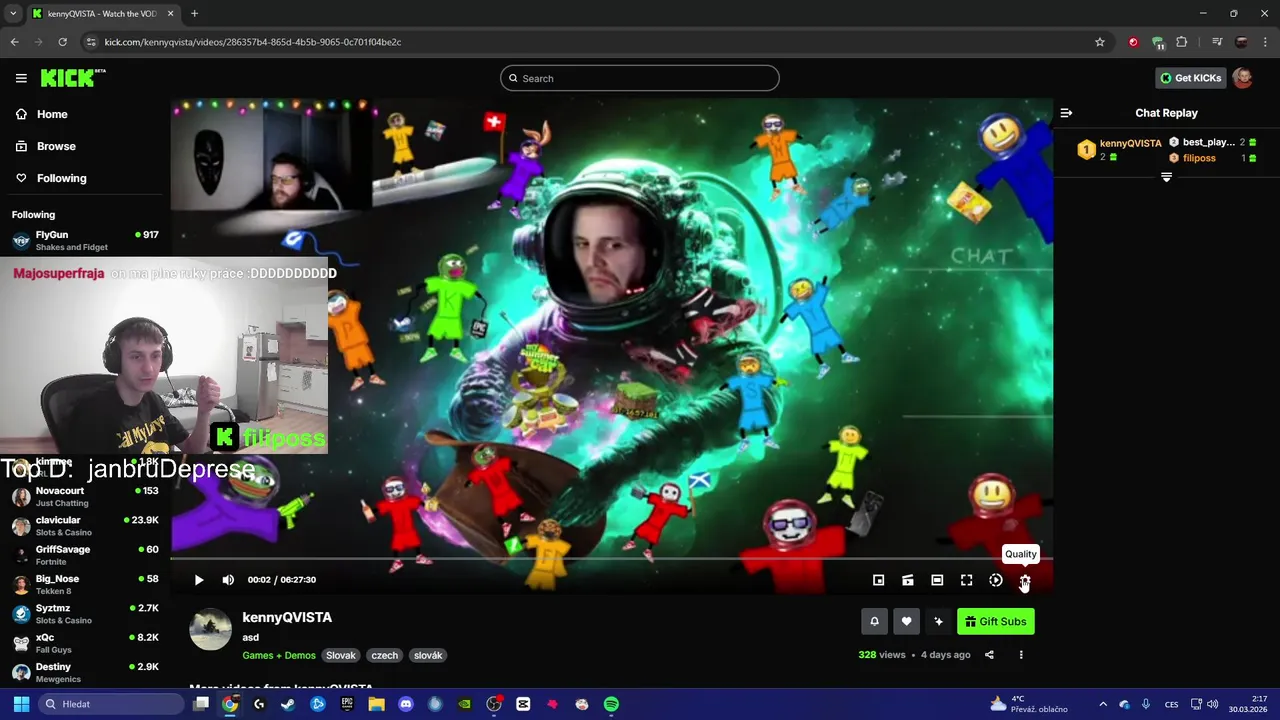Select the Slovak tag
The height and width of the screenshot is (720, 1280).
pos(341,655)
